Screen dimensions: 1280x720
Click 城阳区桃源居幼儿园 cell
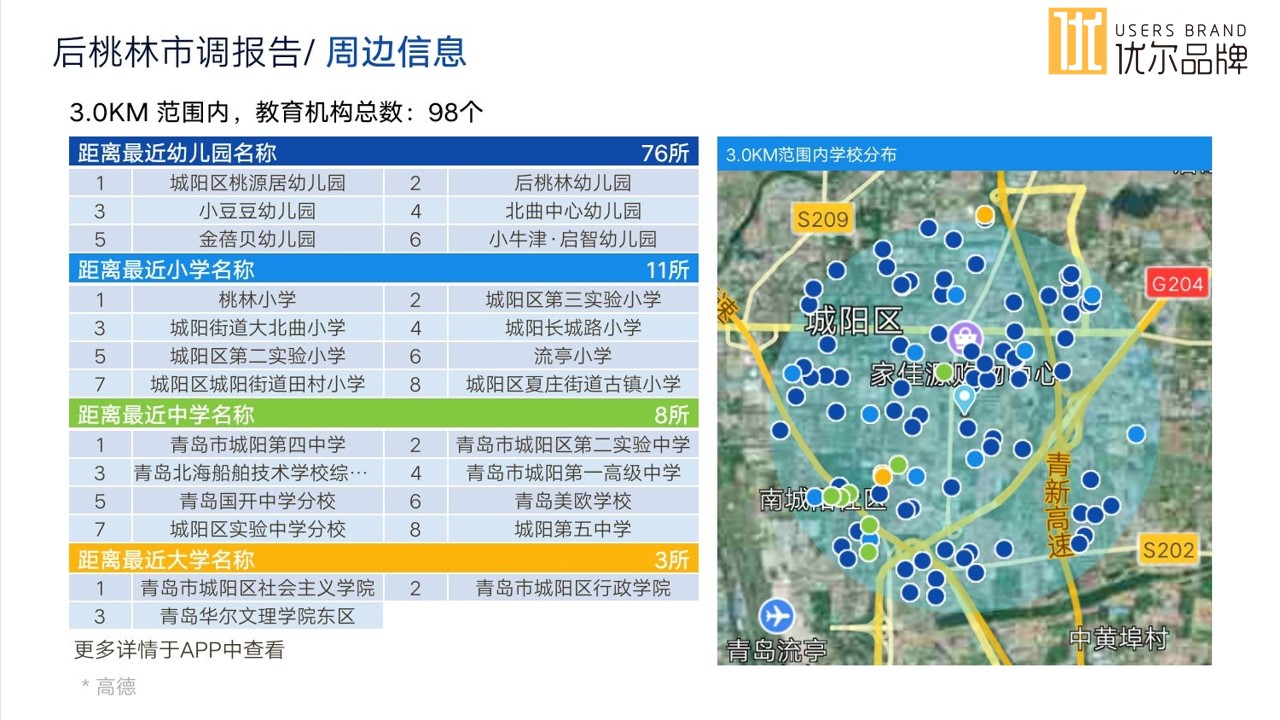tap(258, 183)
